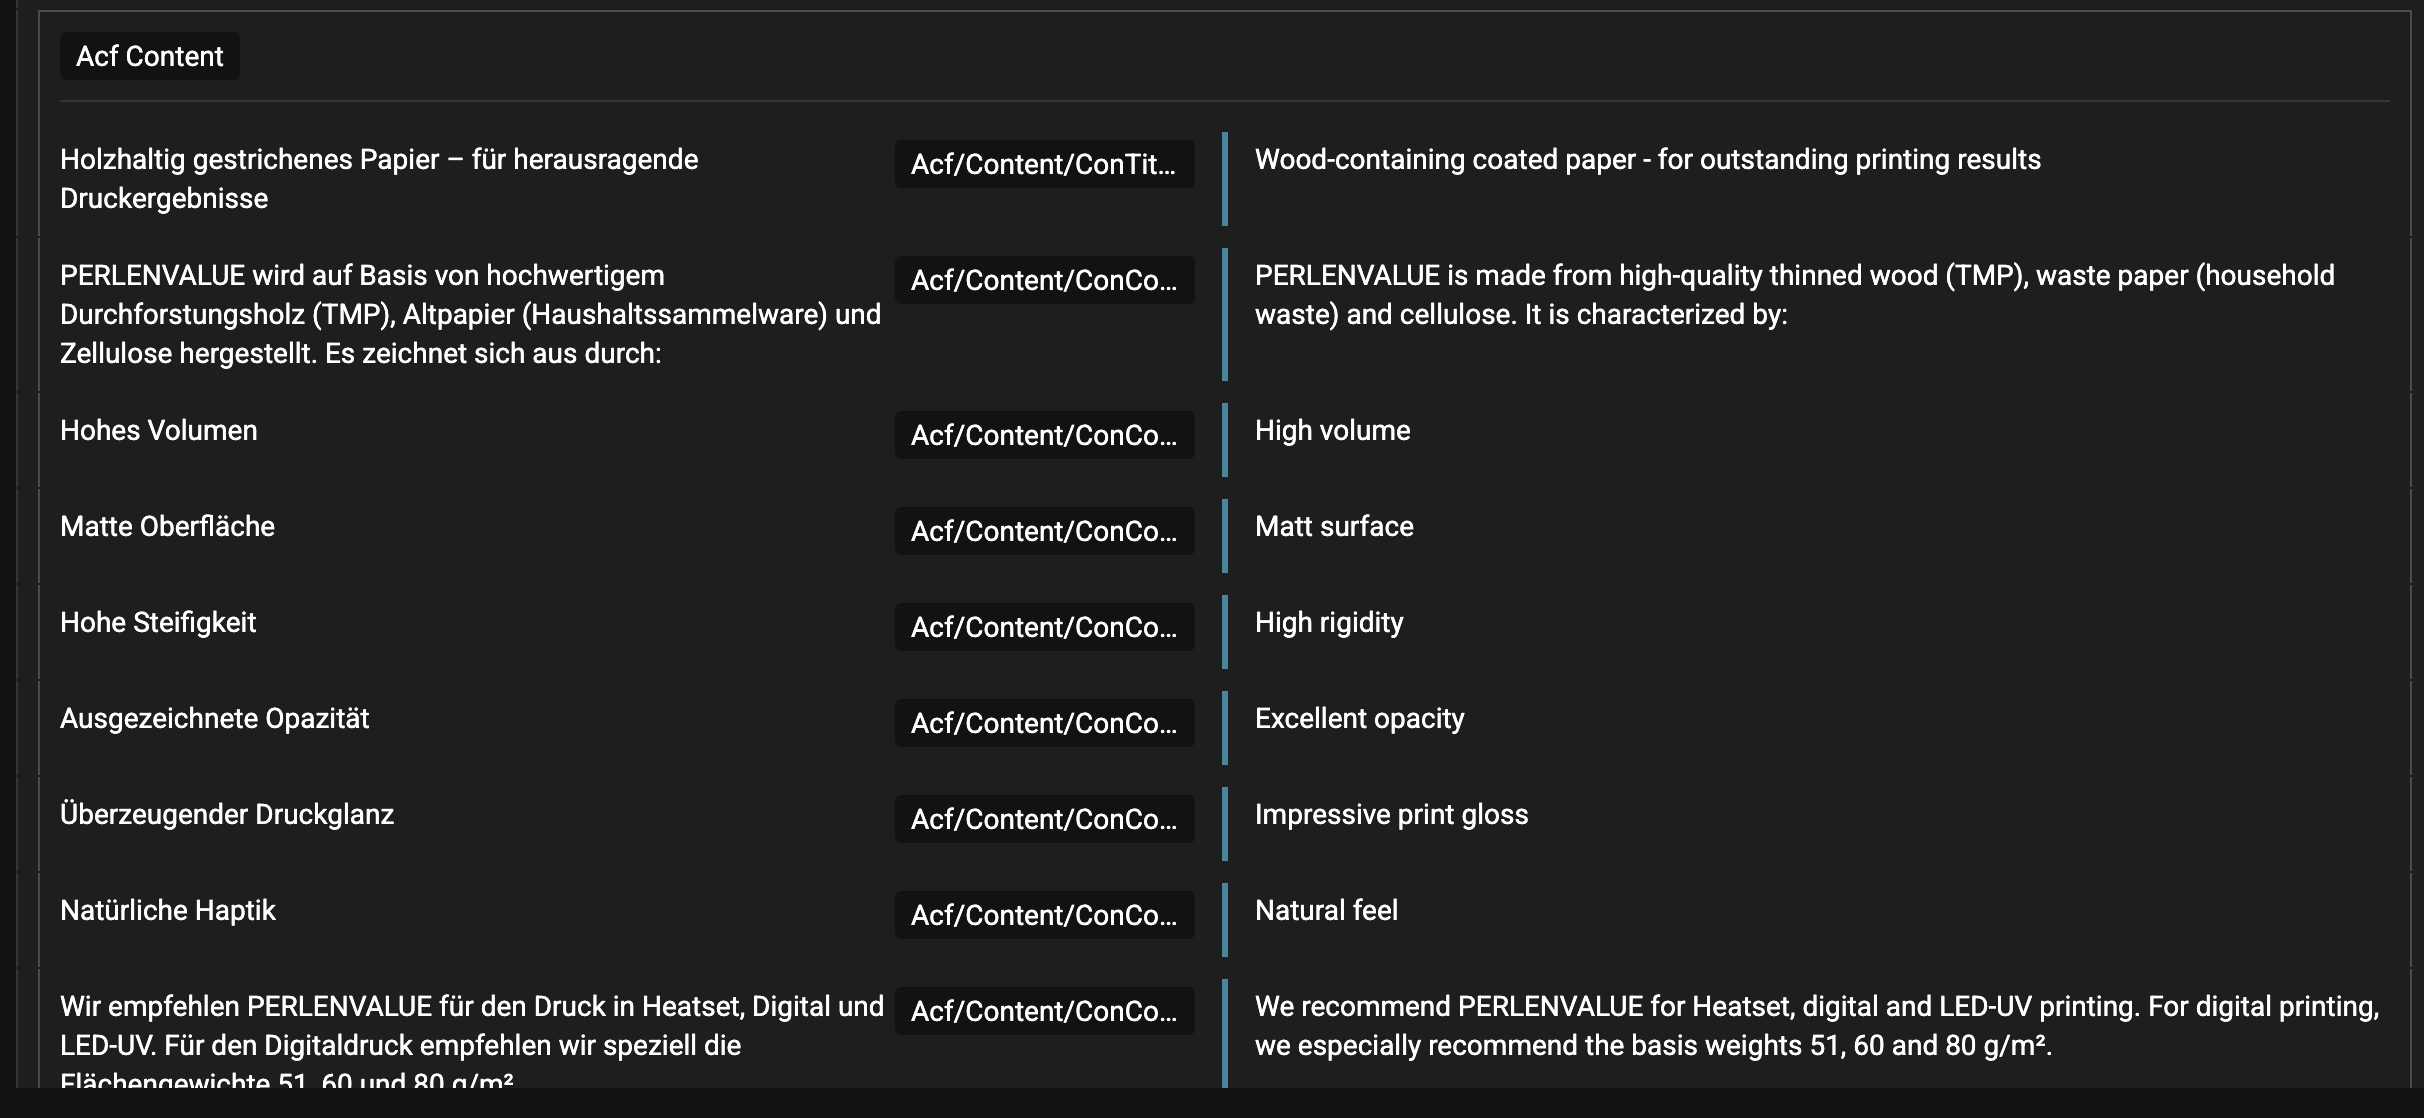
Task: Click Acf/Content/ConCo… tag beside the PERLENVALUE wird row
Action: click(1044, 280)
